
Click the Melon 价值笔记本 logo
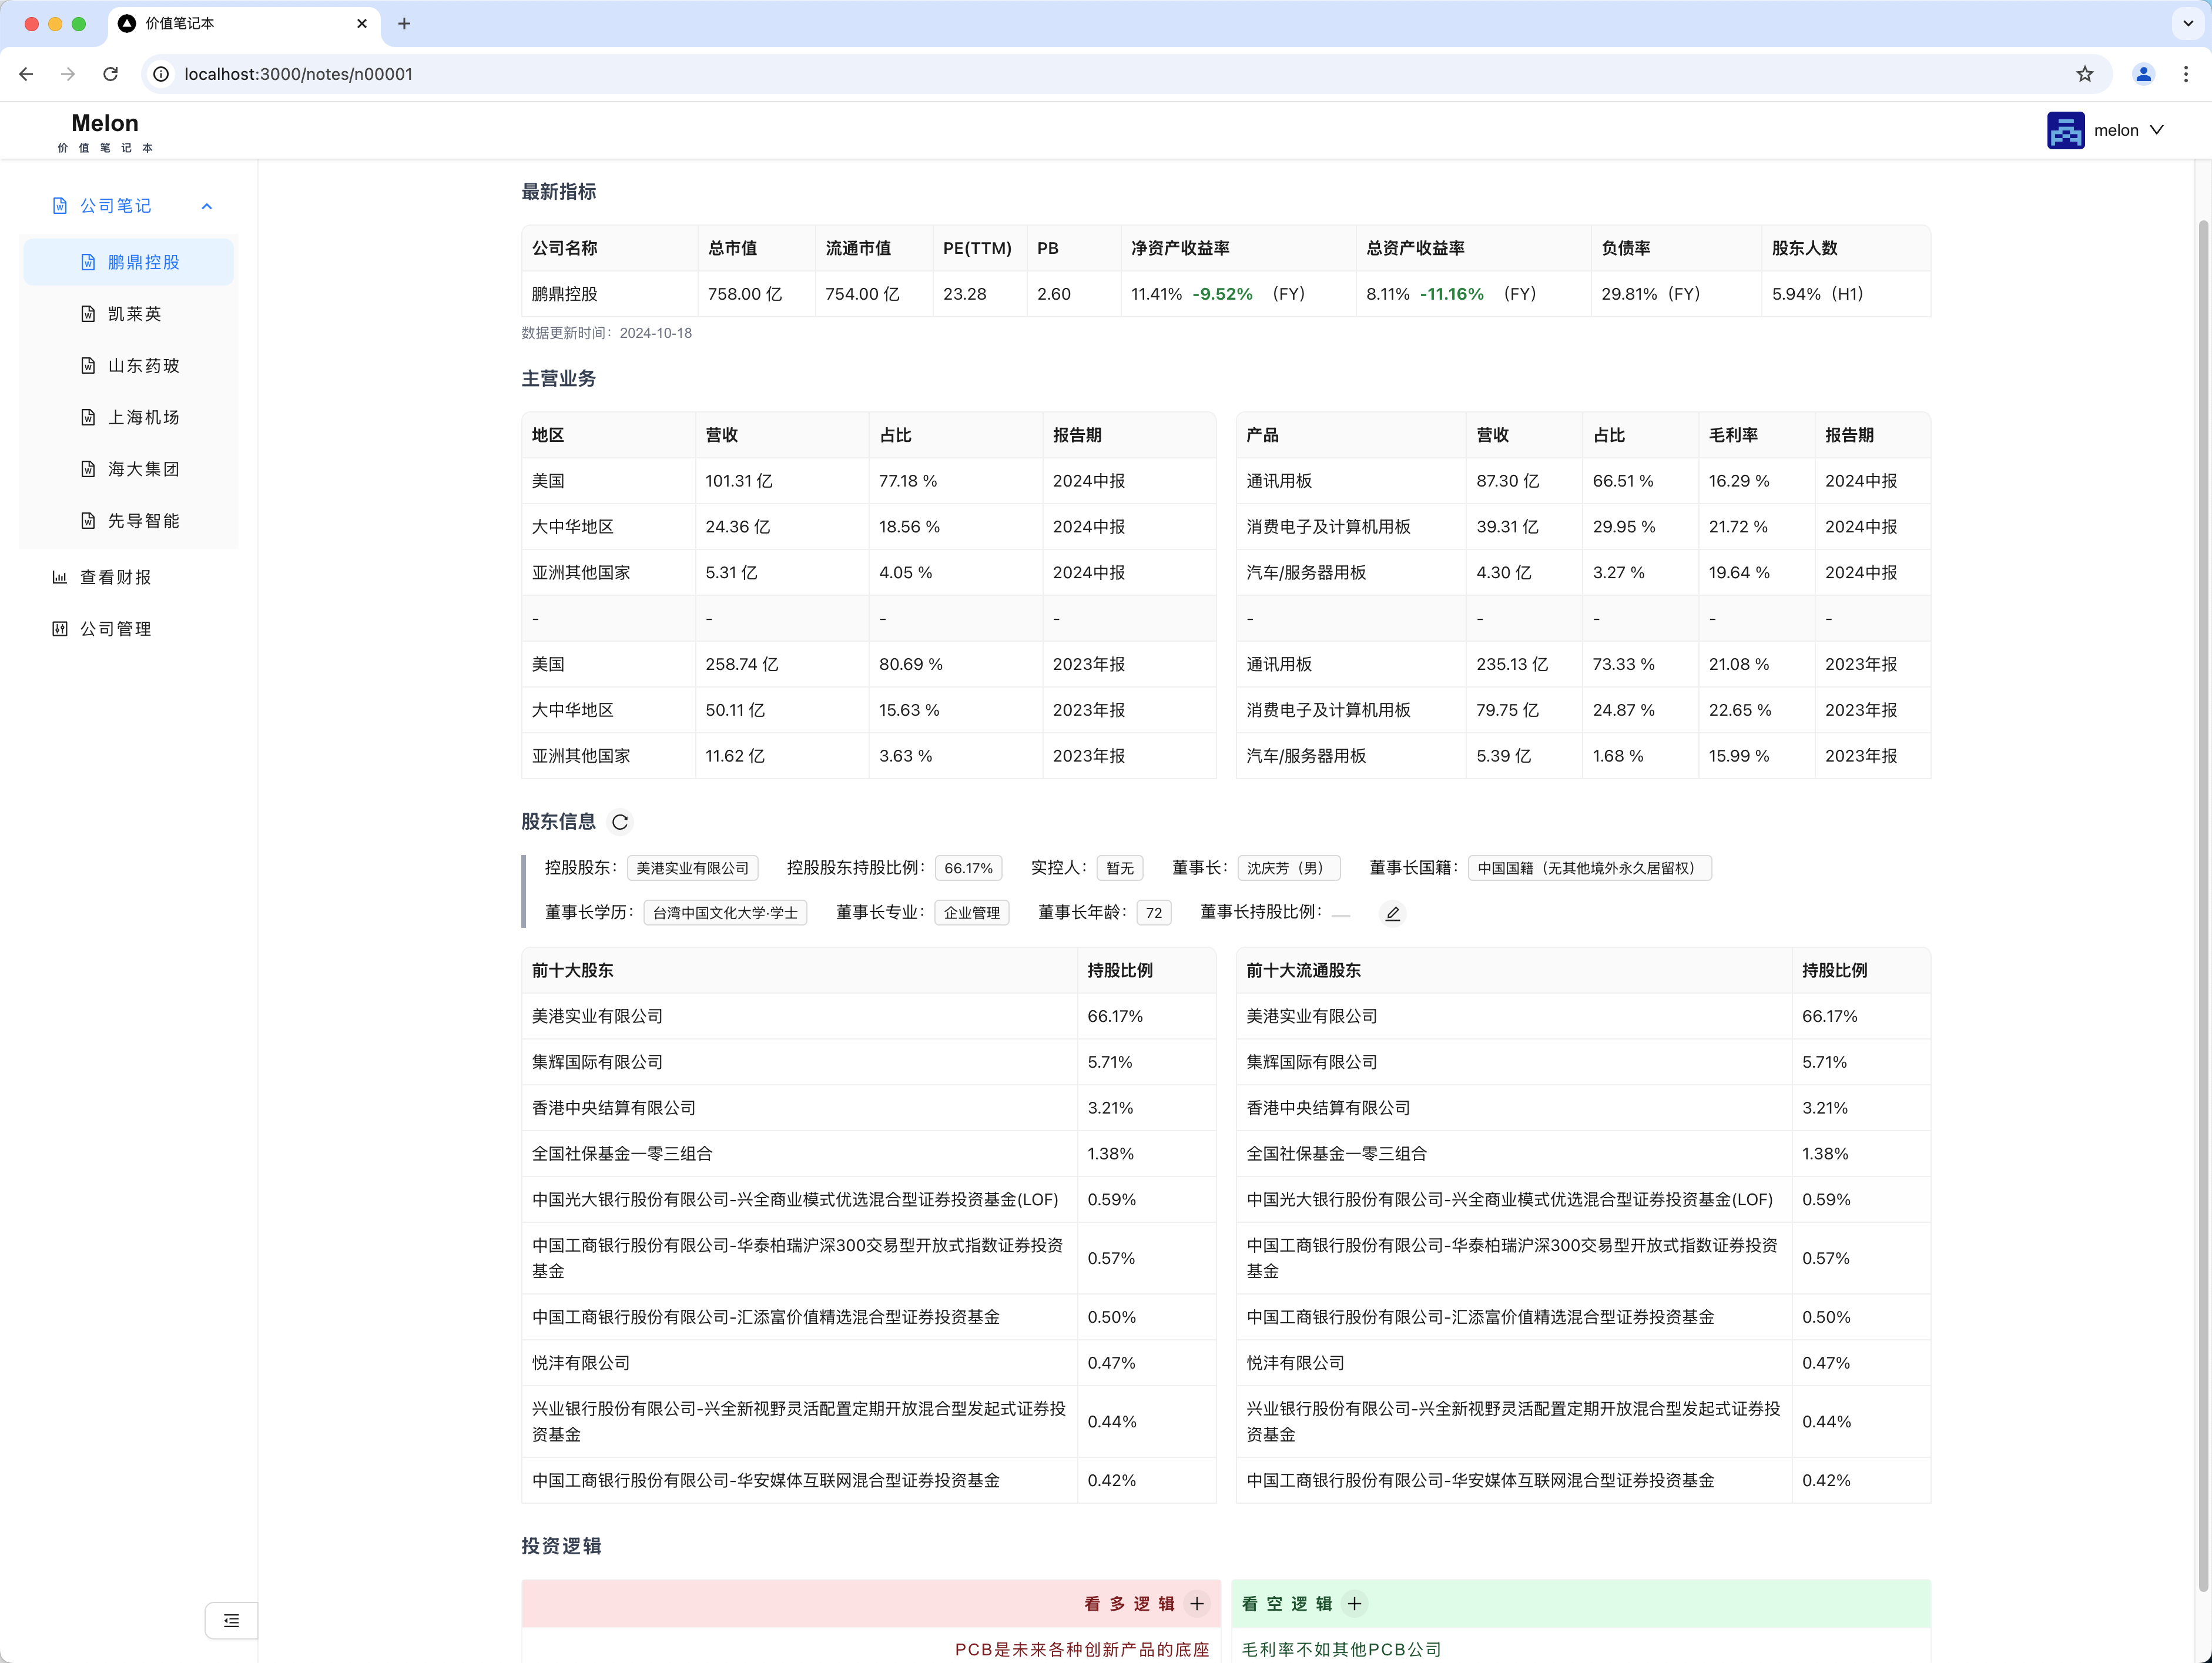105,132
